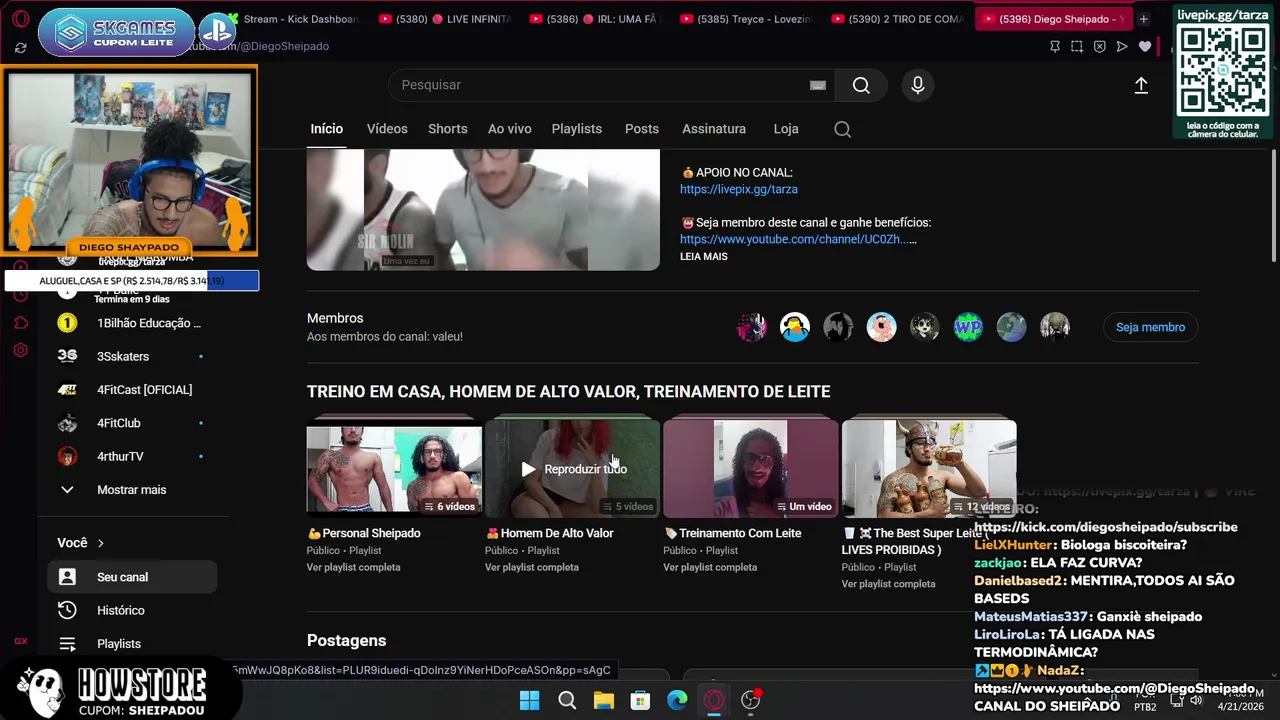Switch to the Shorts channel tab

point(448,129)
